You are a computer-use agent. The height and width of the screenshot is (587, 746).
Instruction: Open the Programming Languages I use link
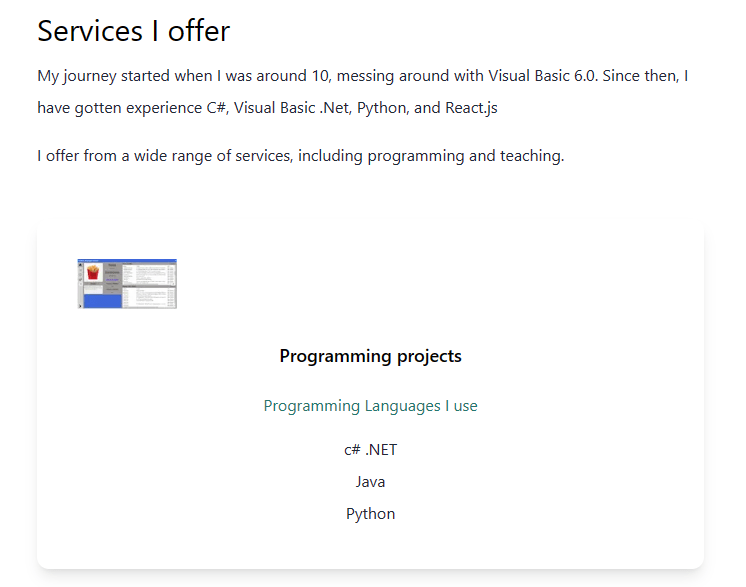370,406
